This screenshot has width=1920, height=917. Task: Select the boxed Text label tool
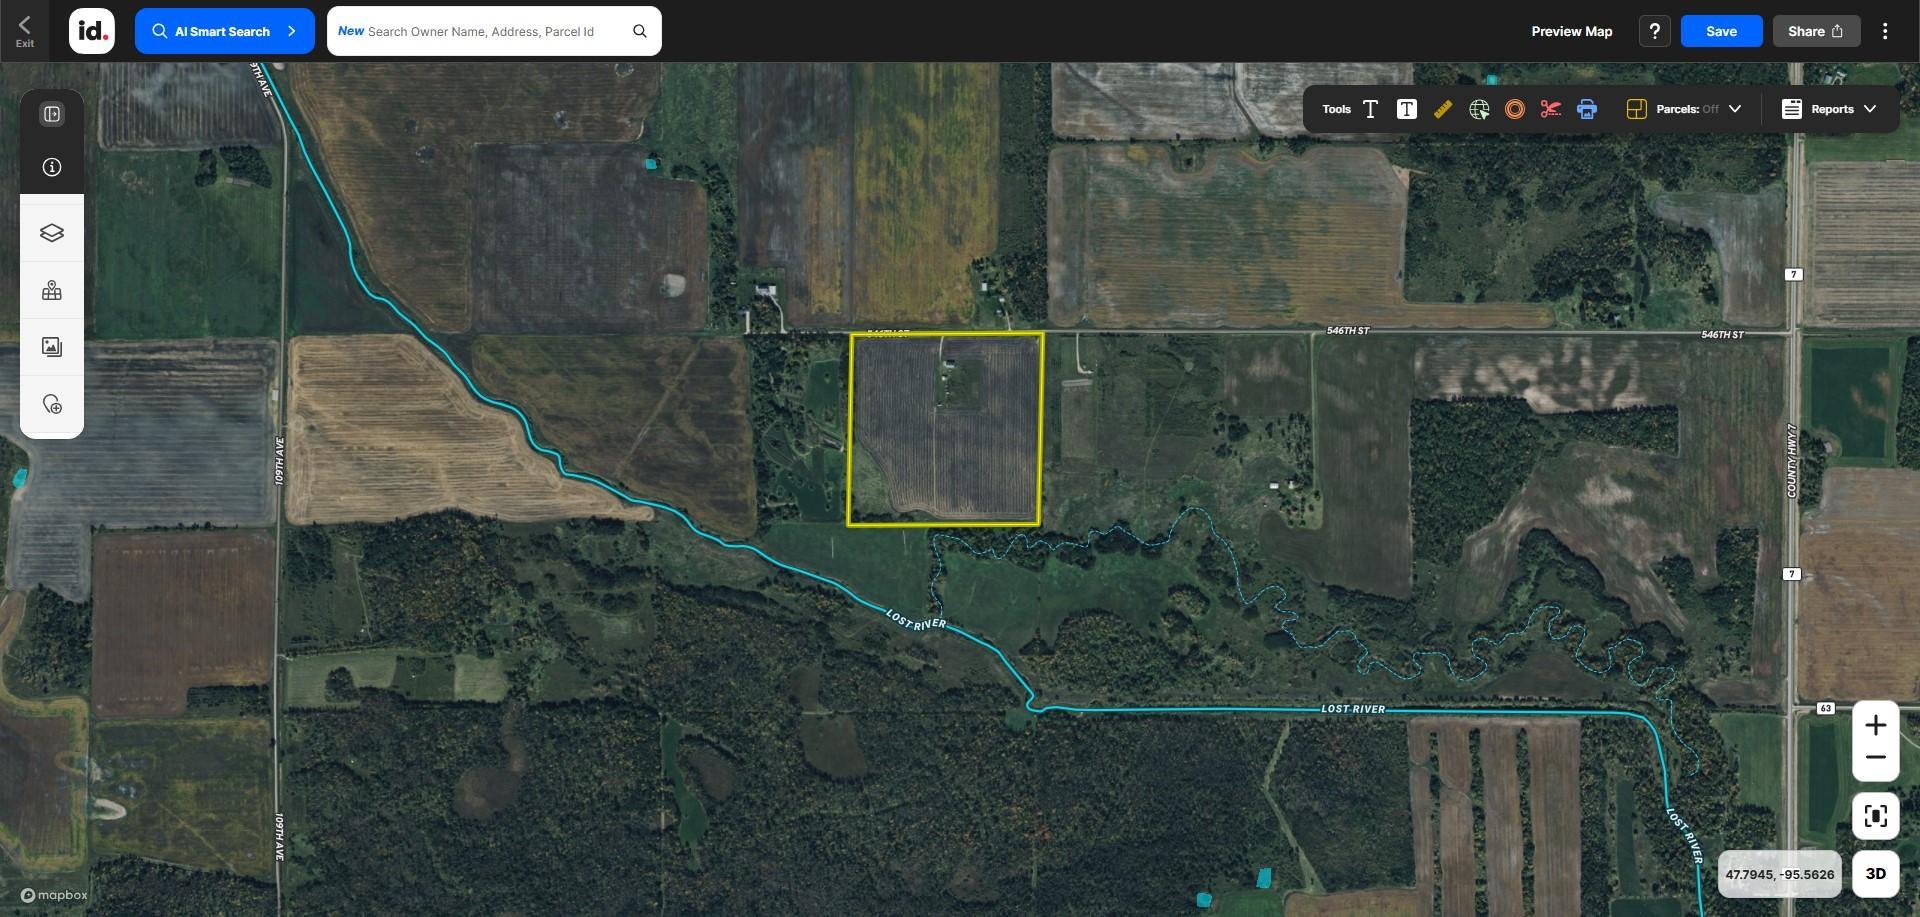tap(1406, 109)
